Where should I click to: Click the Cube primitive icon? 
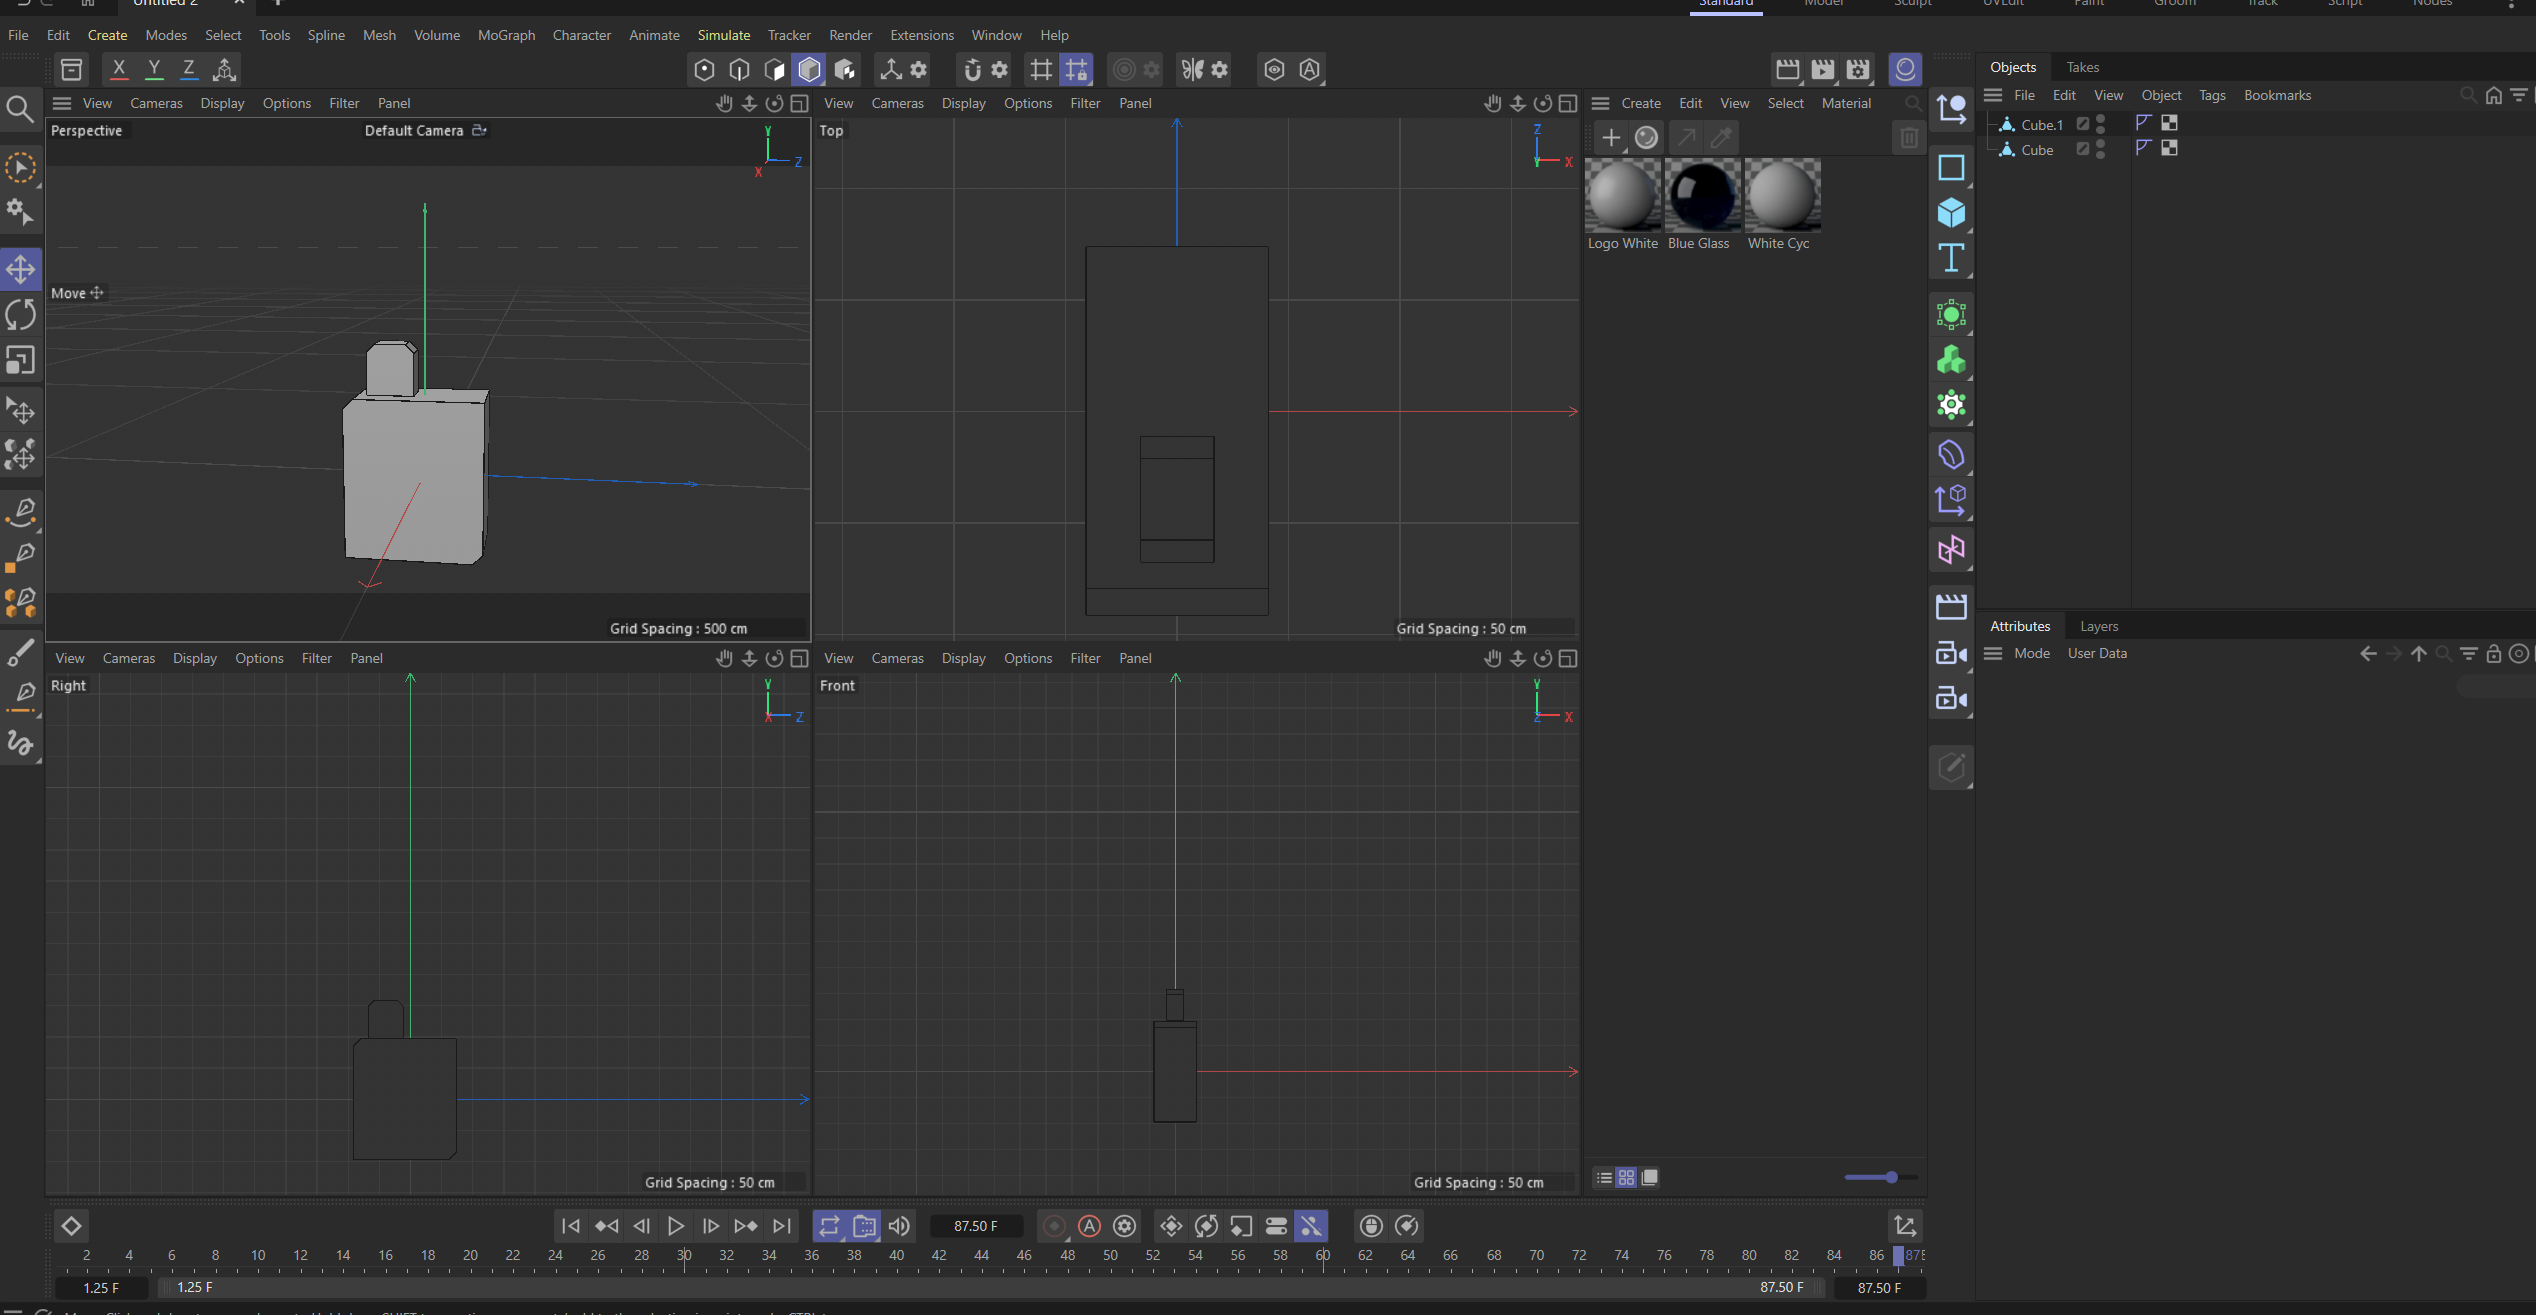tap(1950, 213)
